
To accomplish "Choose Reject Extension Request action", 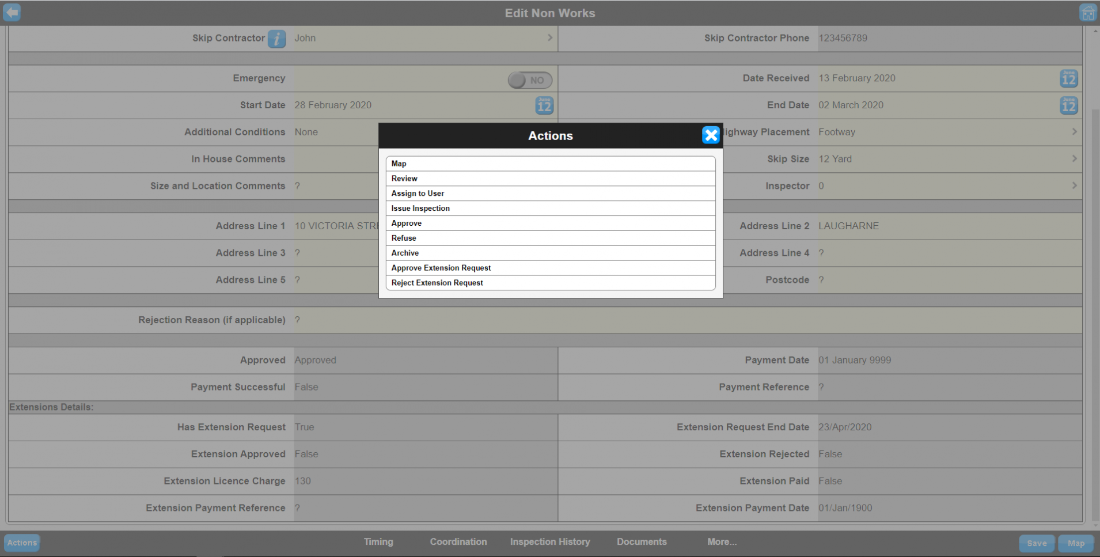I will click(x=550, y=283).
